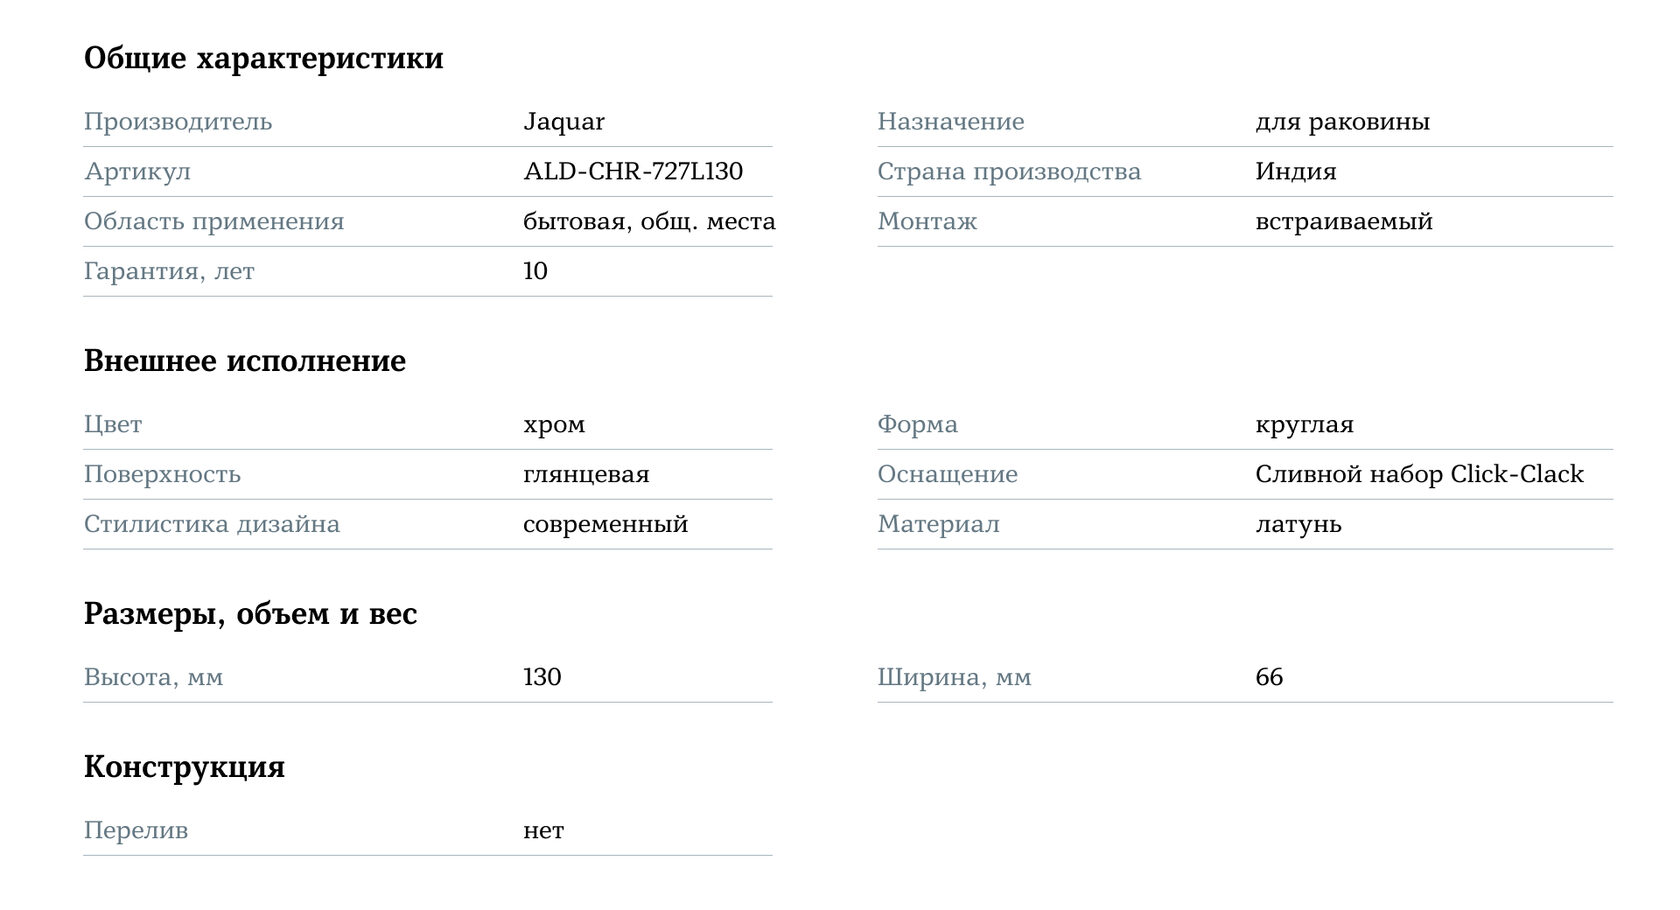
Task: Click the 'Общие характеристики' section heading
Action: 263,58
